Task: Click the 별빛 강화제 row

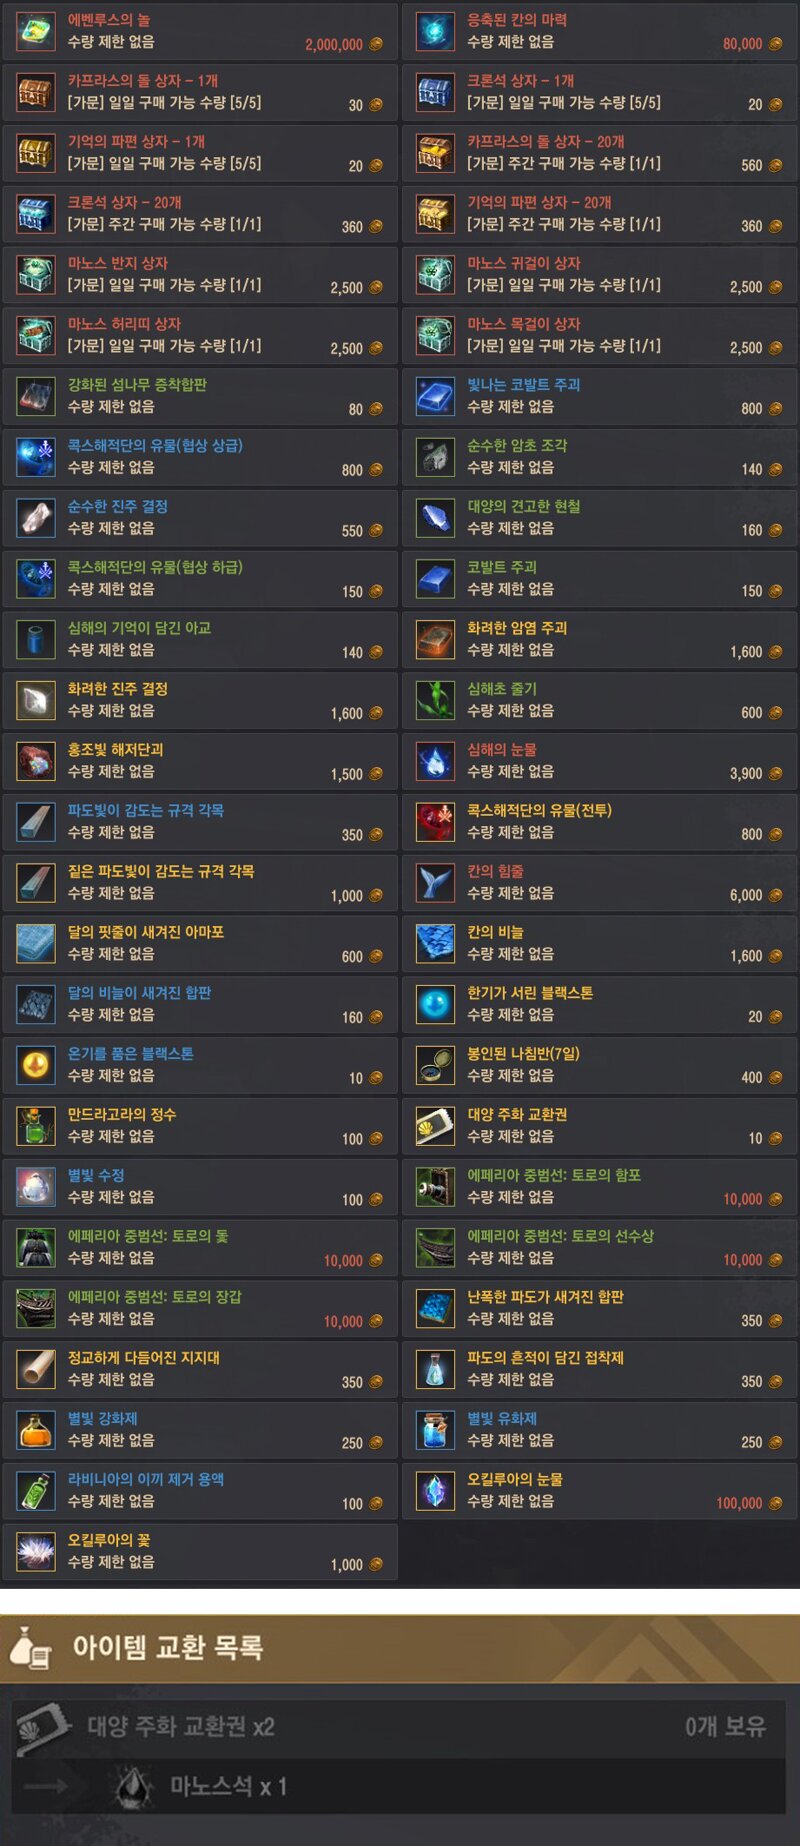Action: point(200,1431)
